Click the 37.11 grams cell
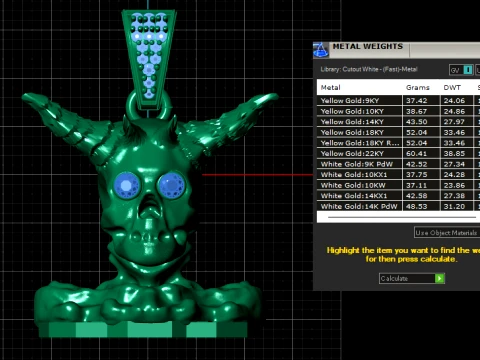 421,185
